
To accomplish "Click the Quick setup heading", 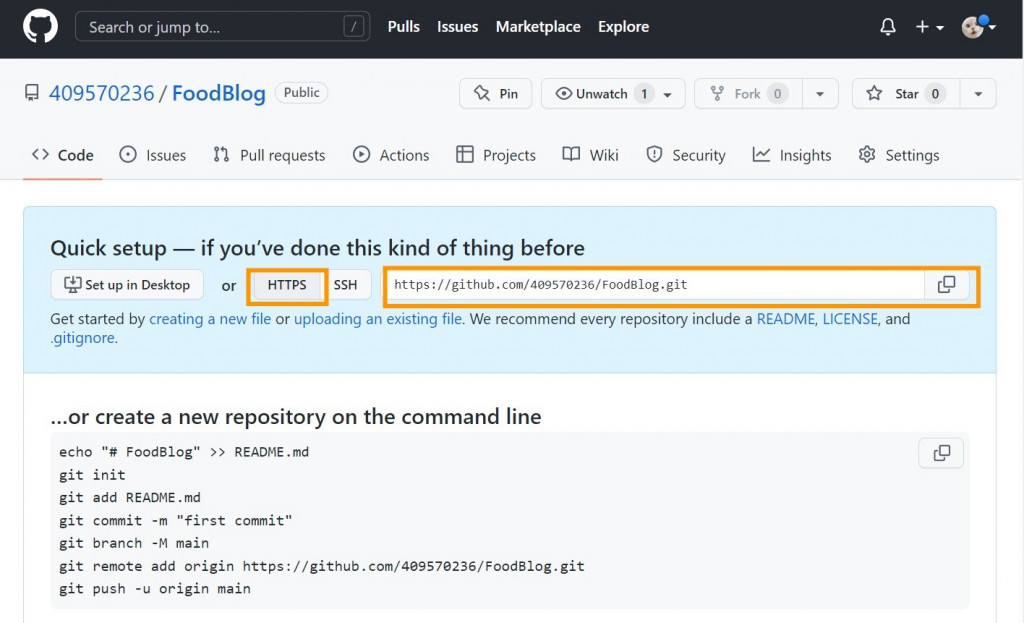I will 317,248.
